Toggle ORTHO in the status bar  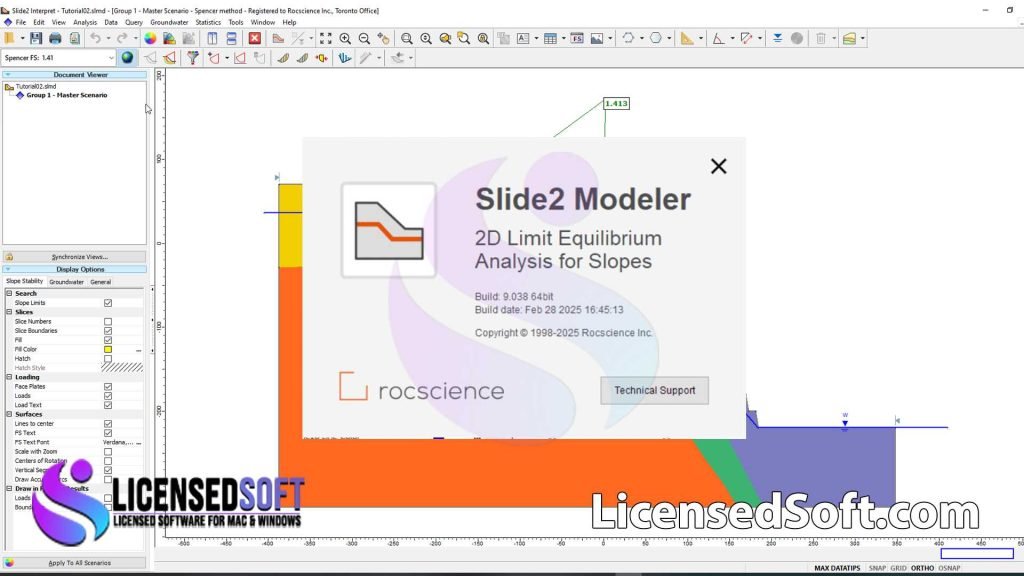coord(922,568)
